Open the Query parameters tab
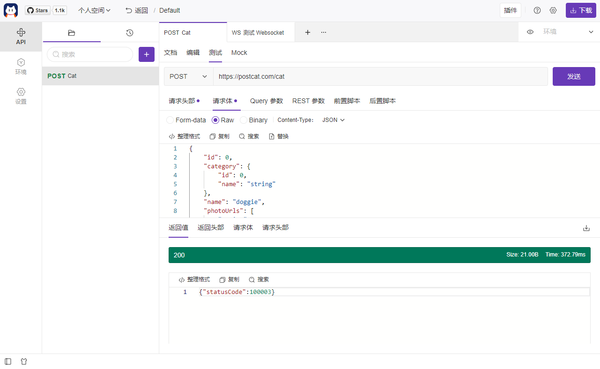The height and width of the screenshot is (369, 600). (266, 101)
